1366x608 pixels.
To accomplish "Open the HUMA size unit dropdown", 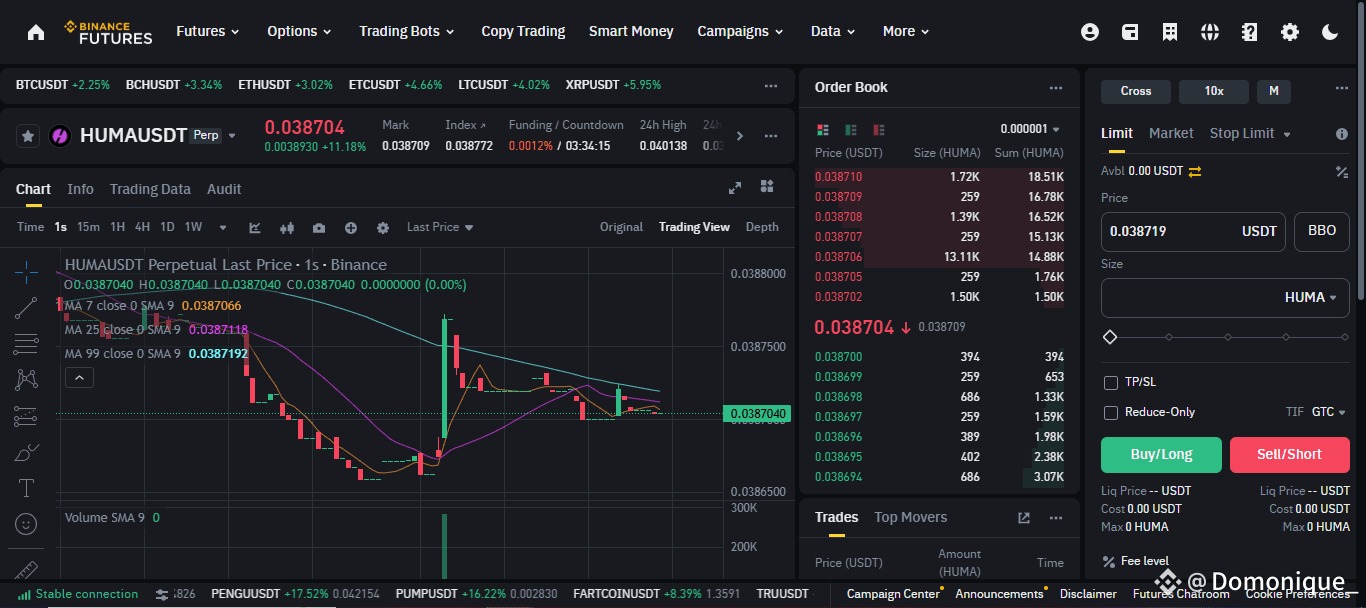I will 1320,297.
